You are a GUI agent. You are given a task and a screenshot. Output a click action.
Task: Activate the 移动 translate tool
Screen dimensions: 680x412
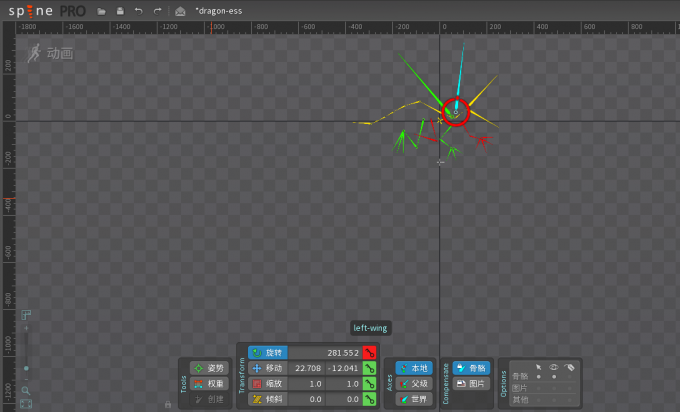pyautogui.click(x=268, y=368)
